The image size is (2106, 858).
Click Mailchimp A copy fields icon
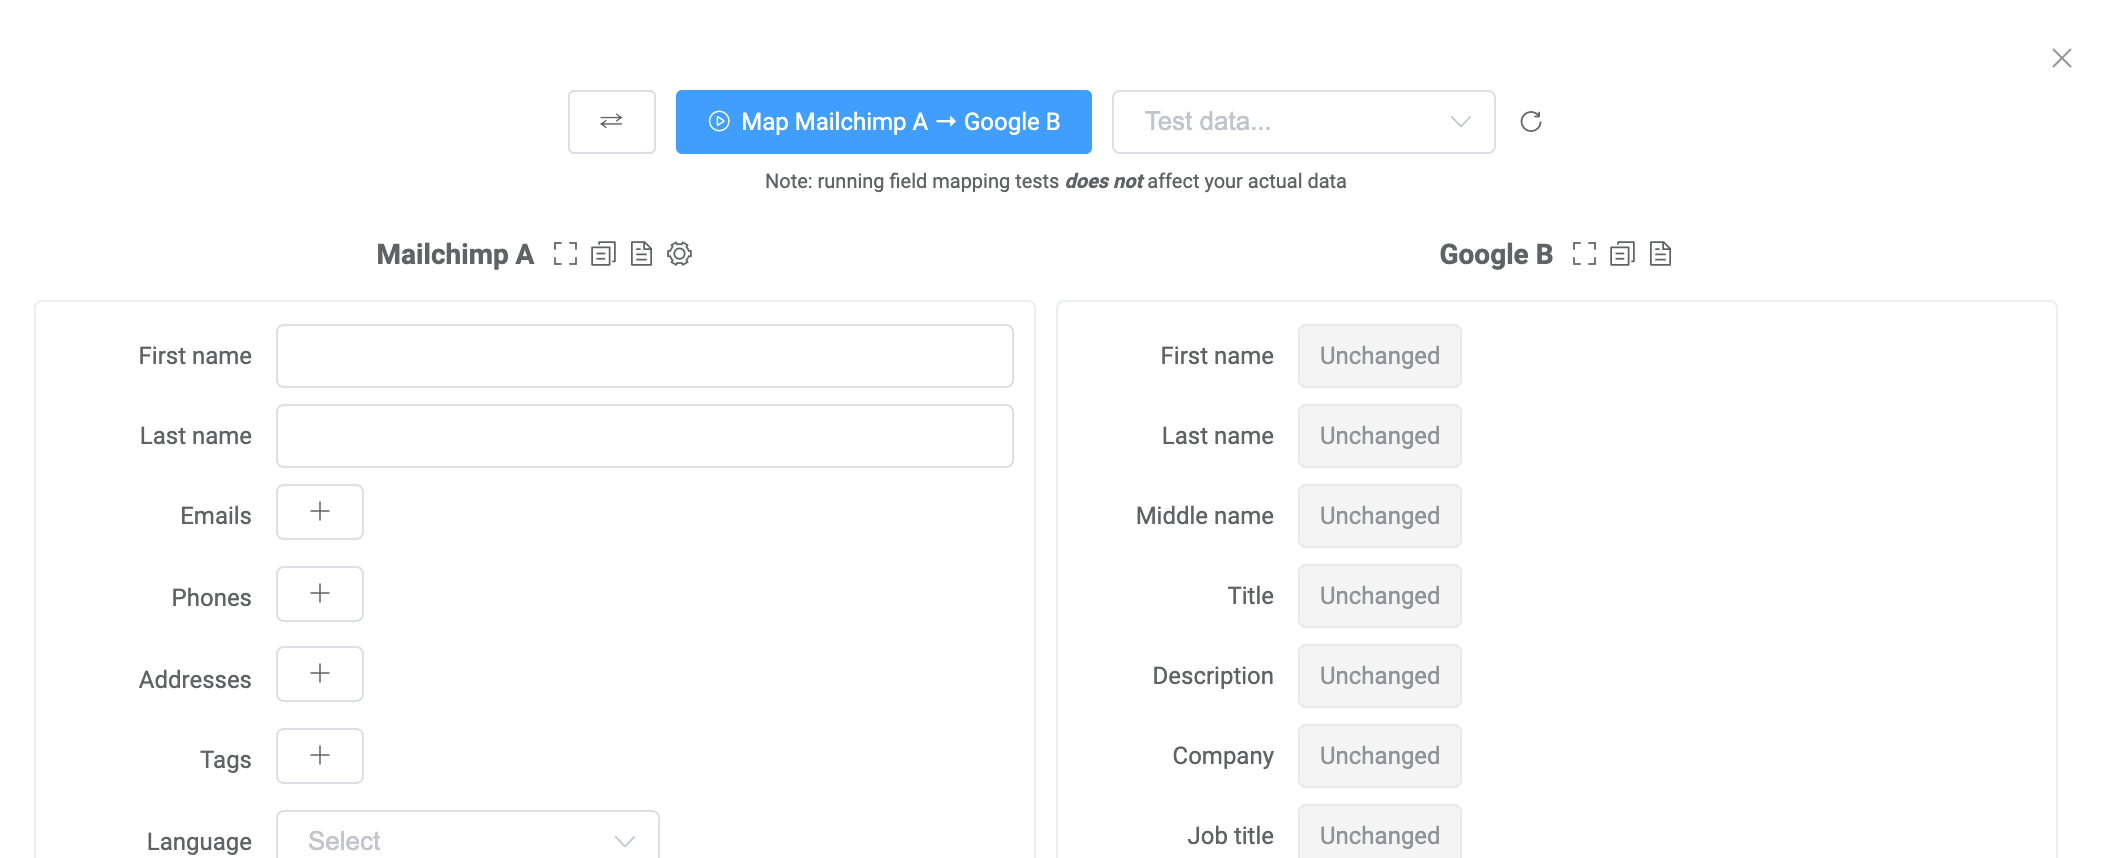click(603, 254)
